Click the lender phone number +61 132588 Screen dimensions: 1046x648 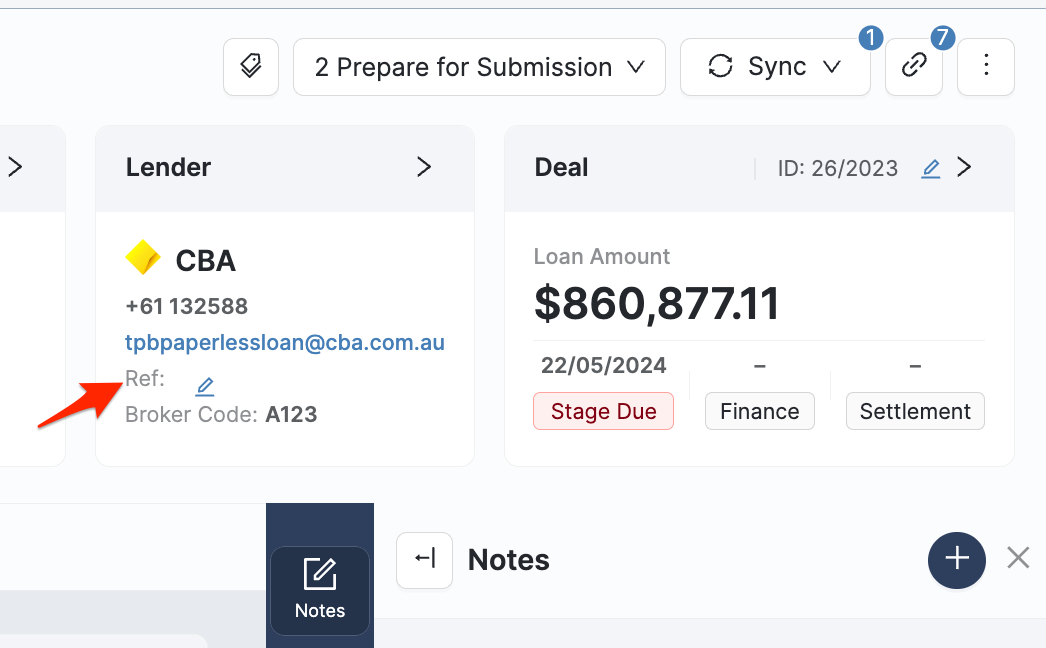(186, 306)
